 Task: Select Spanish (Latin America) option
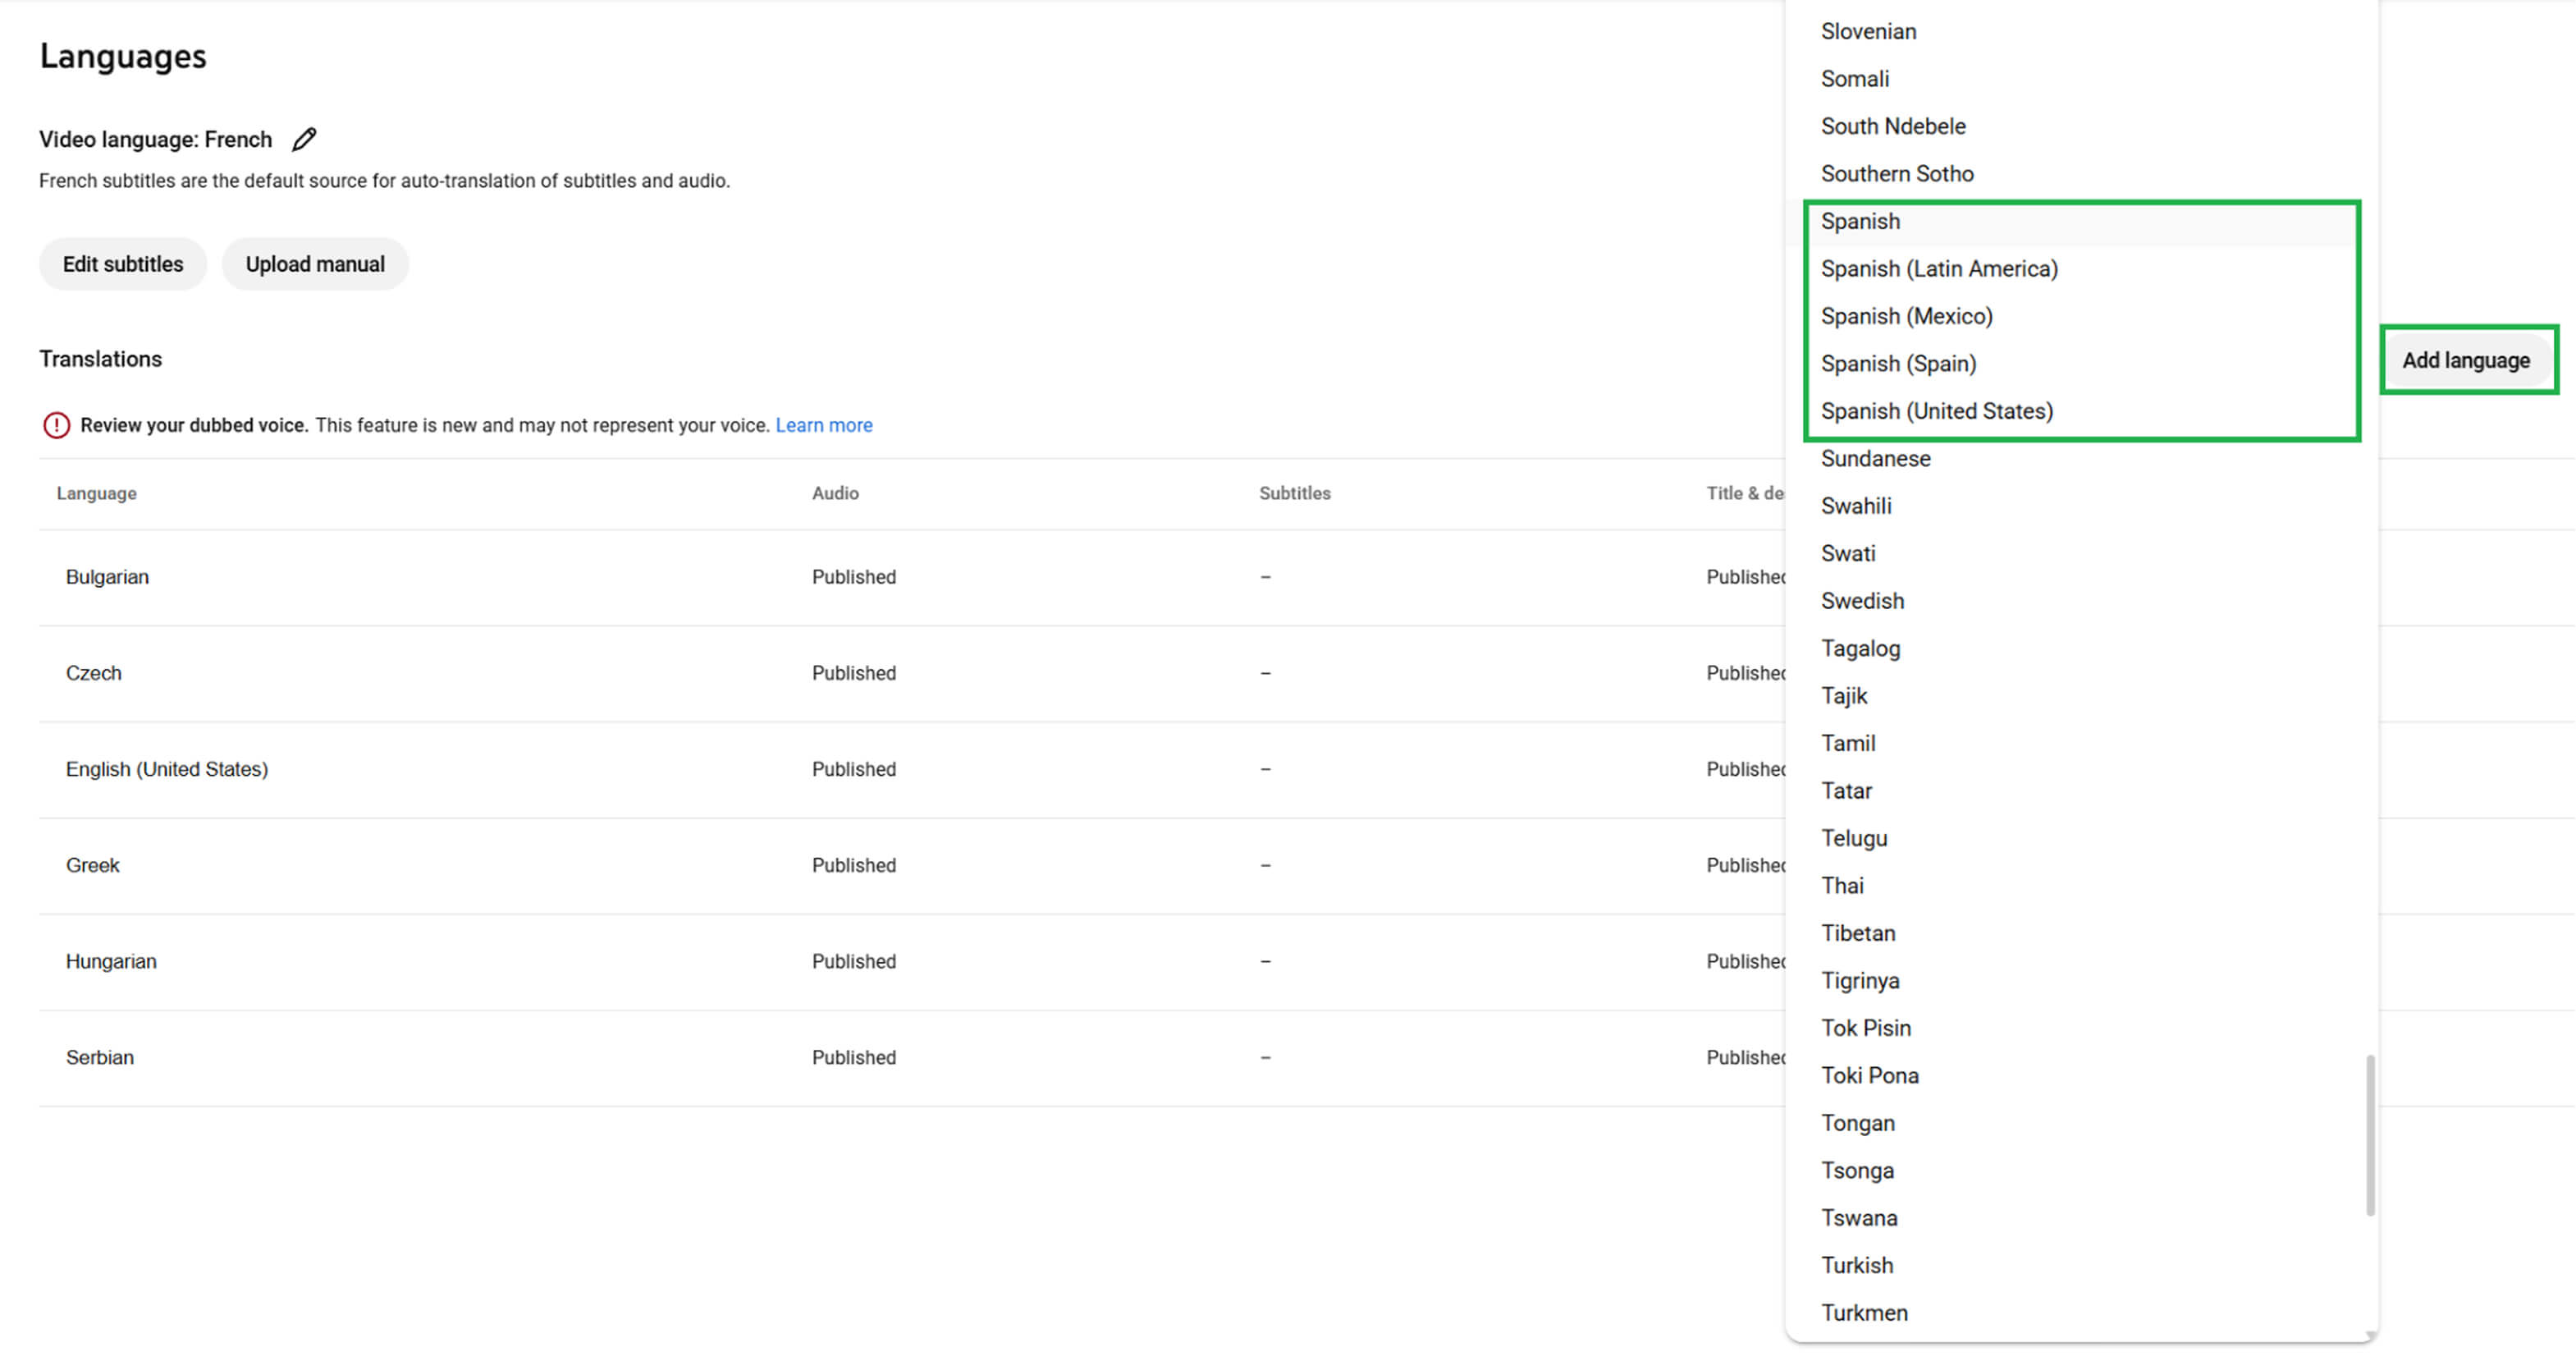pos(2081,269)
